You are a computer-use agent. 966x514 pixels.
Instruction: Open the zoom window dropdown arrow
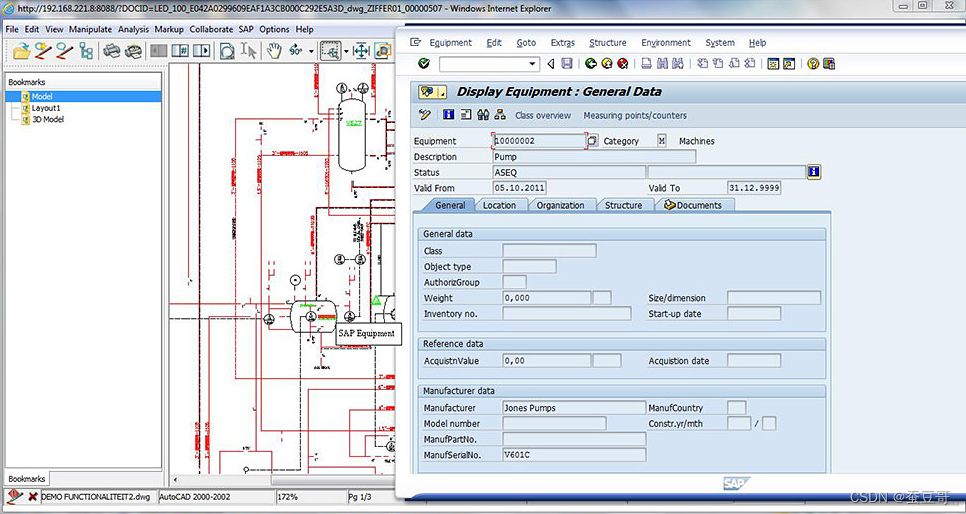point(346,51)
